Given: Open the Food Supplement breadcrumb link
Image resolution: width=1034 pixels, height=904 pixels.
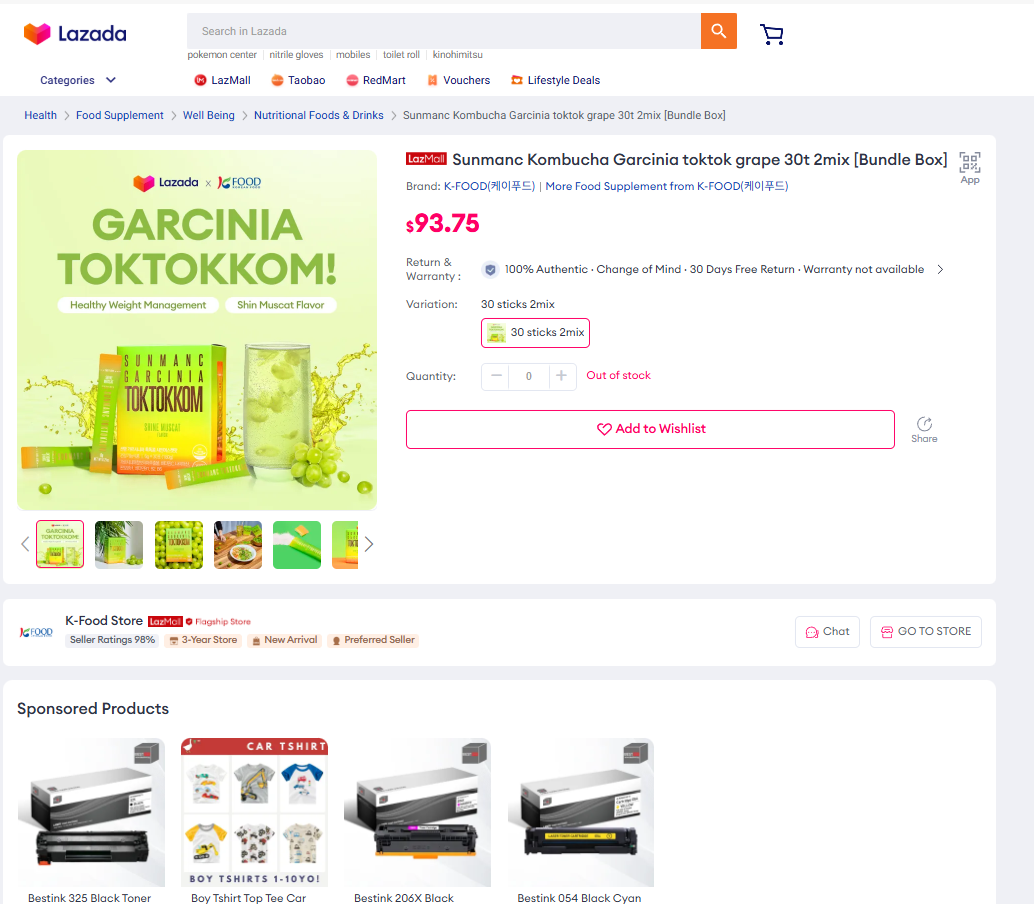Looking at the screenshot, I should pyautogui.click(x=119, y=115).
